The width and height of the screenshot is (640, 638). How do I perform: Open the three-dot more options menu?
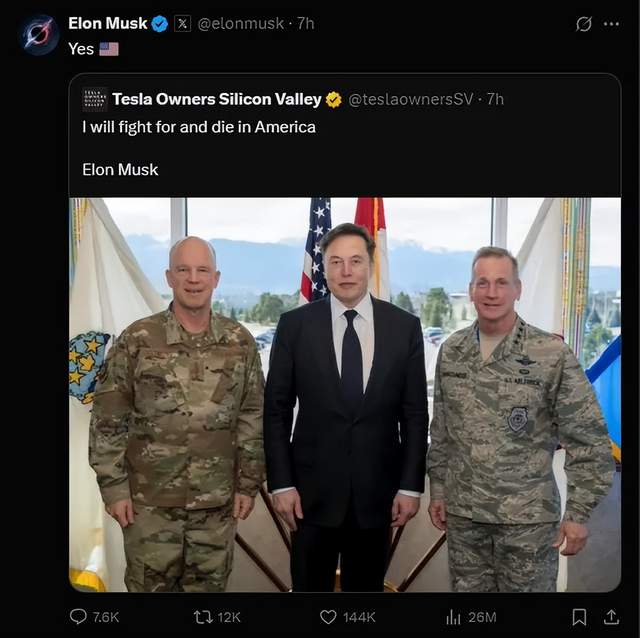coord(611,24)
